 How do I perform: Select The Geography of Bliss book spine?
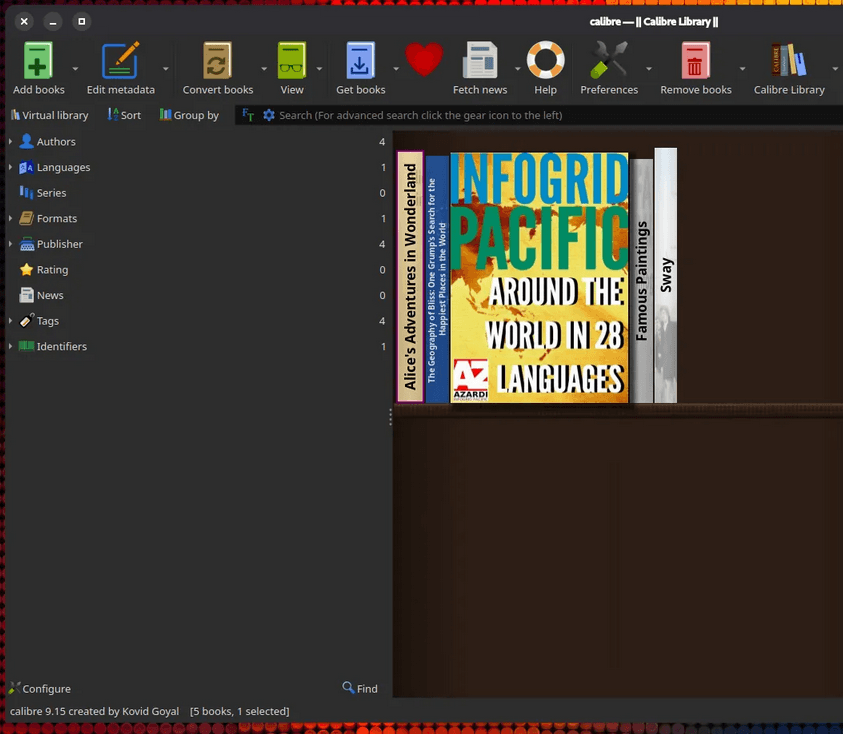[x=437, y=279]
